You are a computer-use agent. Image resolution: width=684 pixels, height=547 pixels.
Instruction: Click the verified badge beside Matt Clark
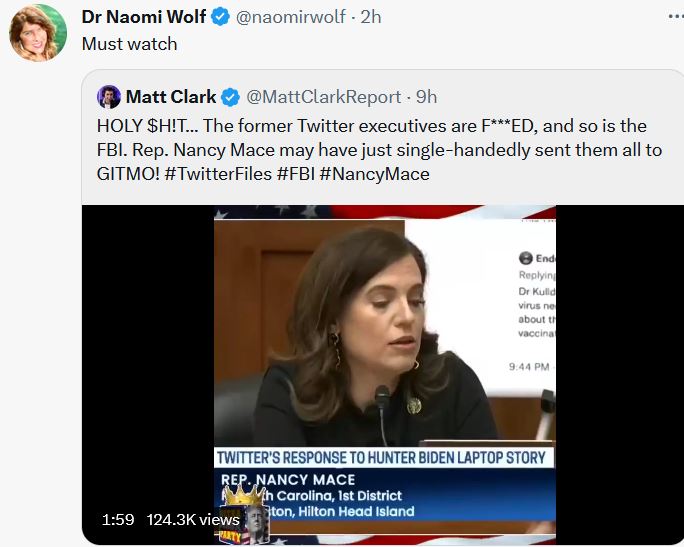[230, 97]
